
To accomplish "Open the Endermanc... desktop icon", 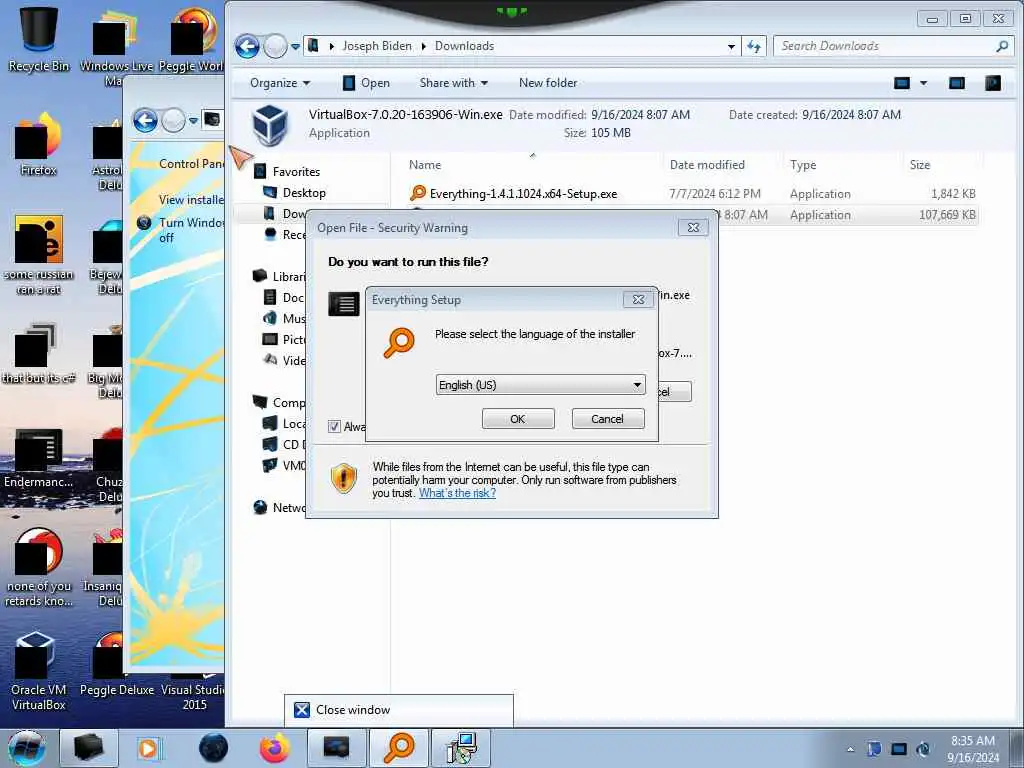I will (x=39, y=458).
